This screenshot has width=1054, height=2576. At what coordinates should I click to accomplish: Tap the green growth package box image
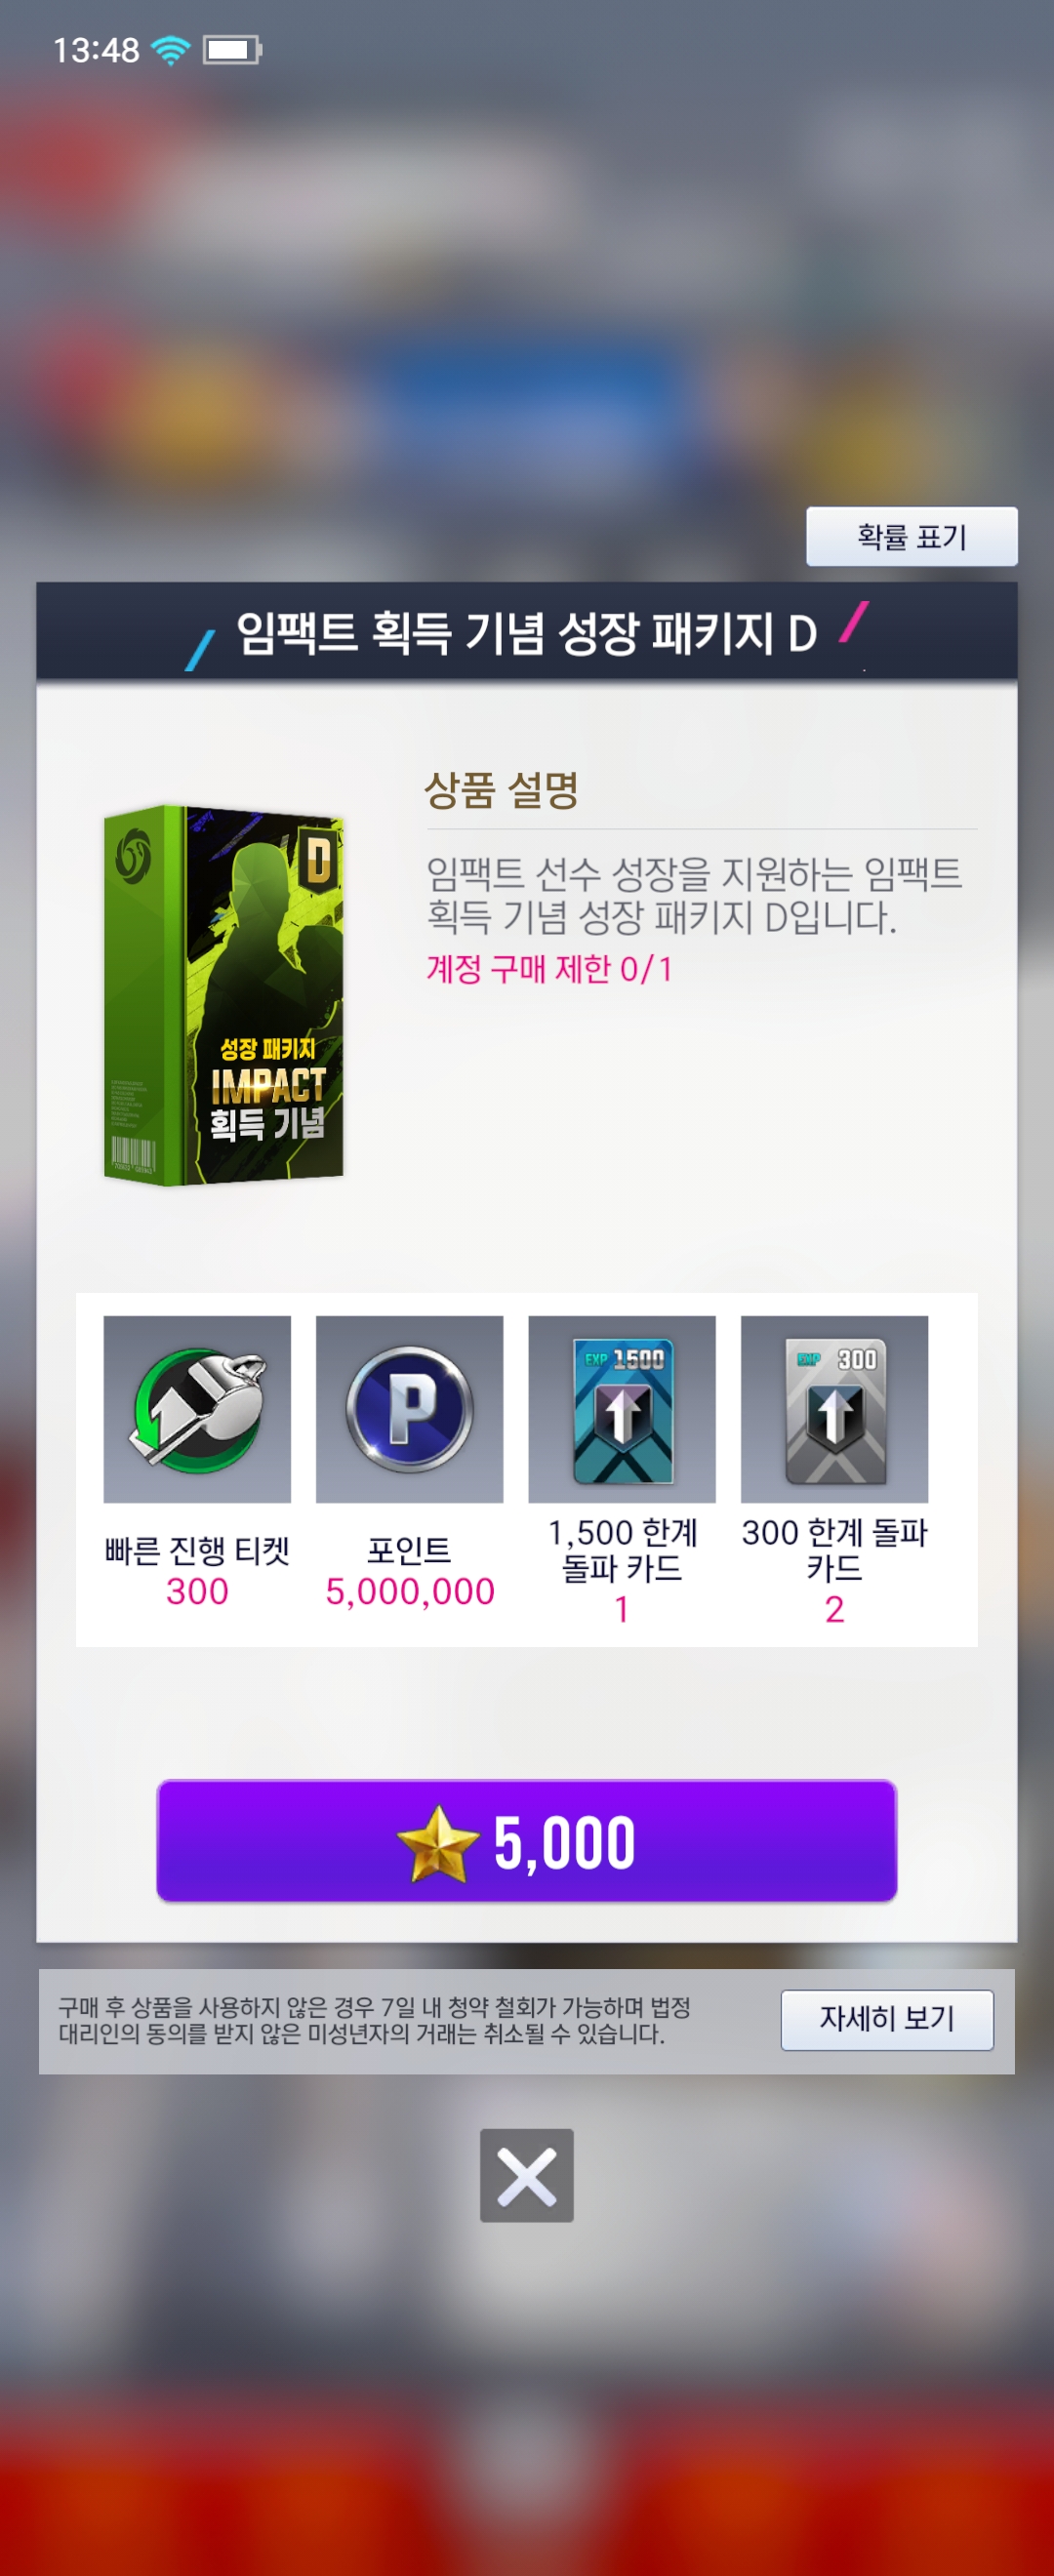point(224,995)
